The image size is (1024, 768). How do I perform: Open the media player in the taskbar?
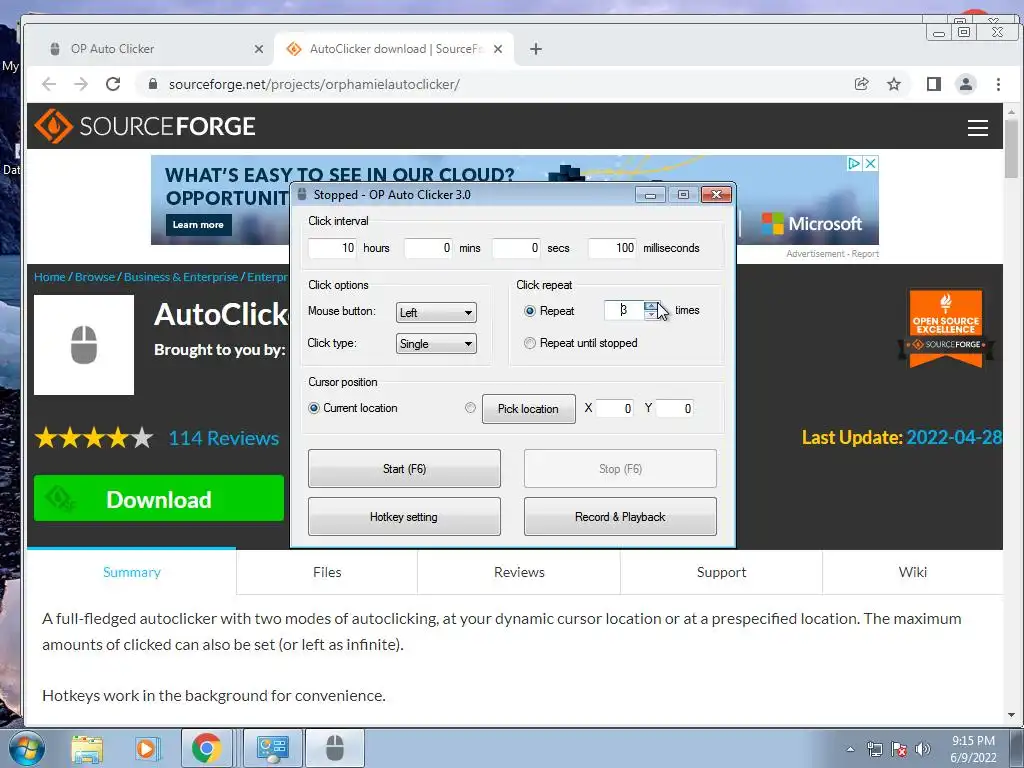147,748
